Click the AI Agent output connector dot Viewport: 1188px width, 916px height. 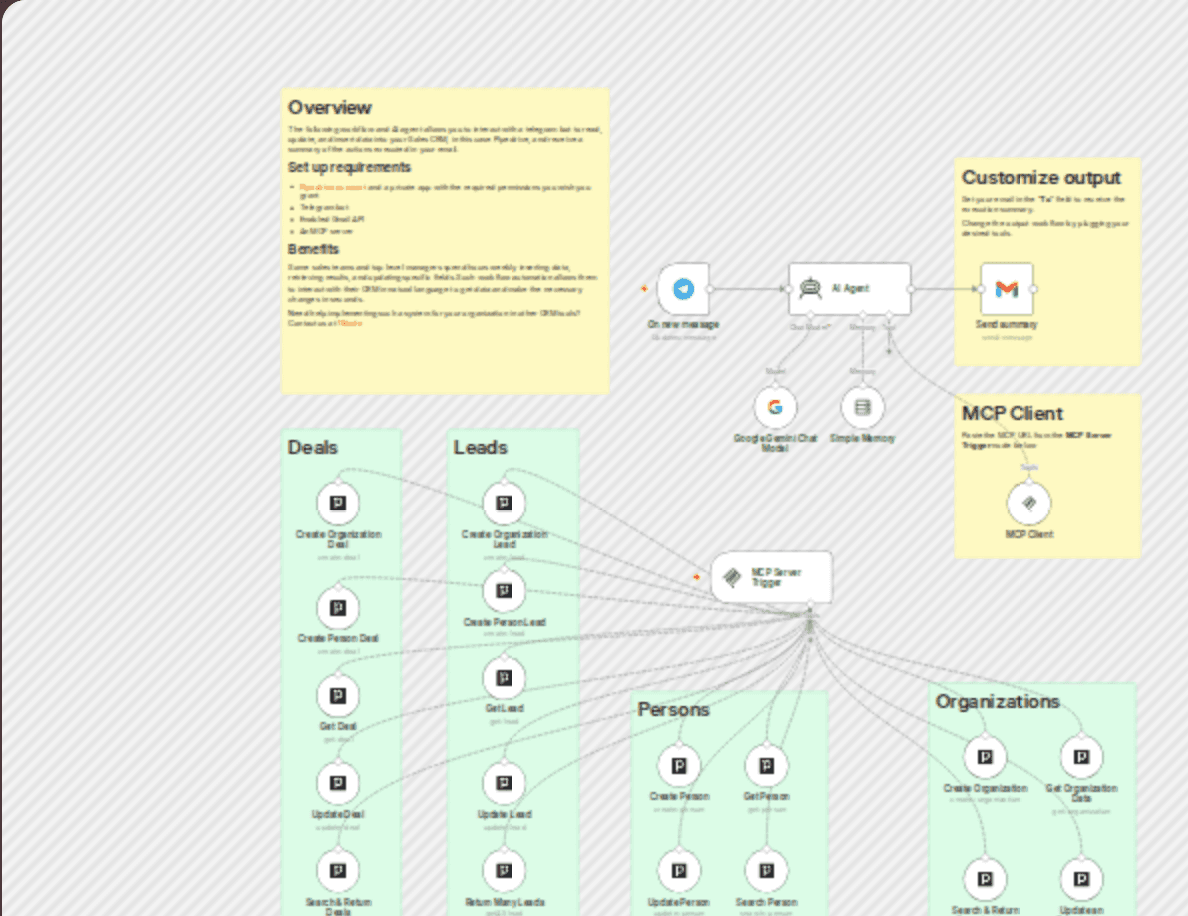click(x=911, y=289)
